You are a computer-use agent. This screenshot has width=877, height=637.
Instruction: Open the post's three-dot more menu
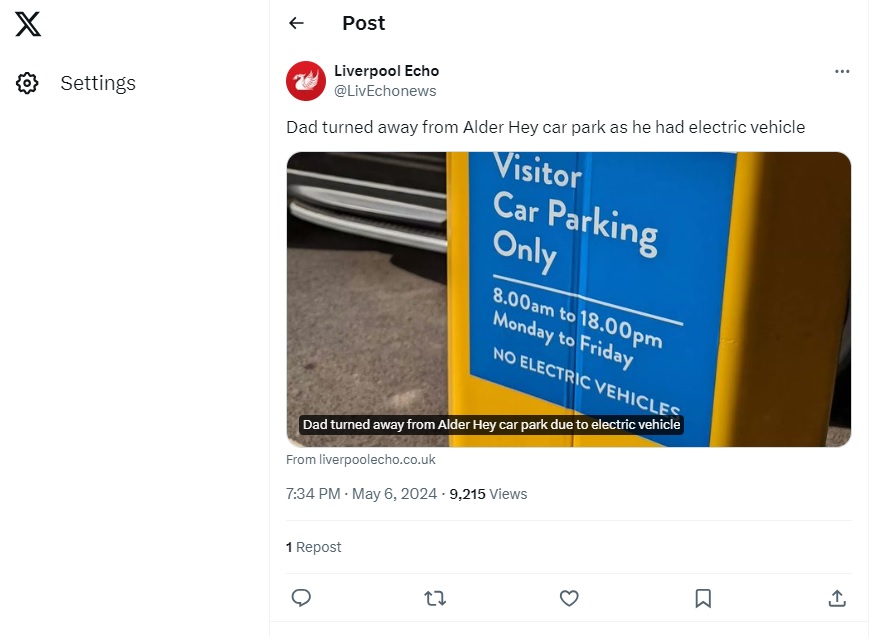(842, 71)
